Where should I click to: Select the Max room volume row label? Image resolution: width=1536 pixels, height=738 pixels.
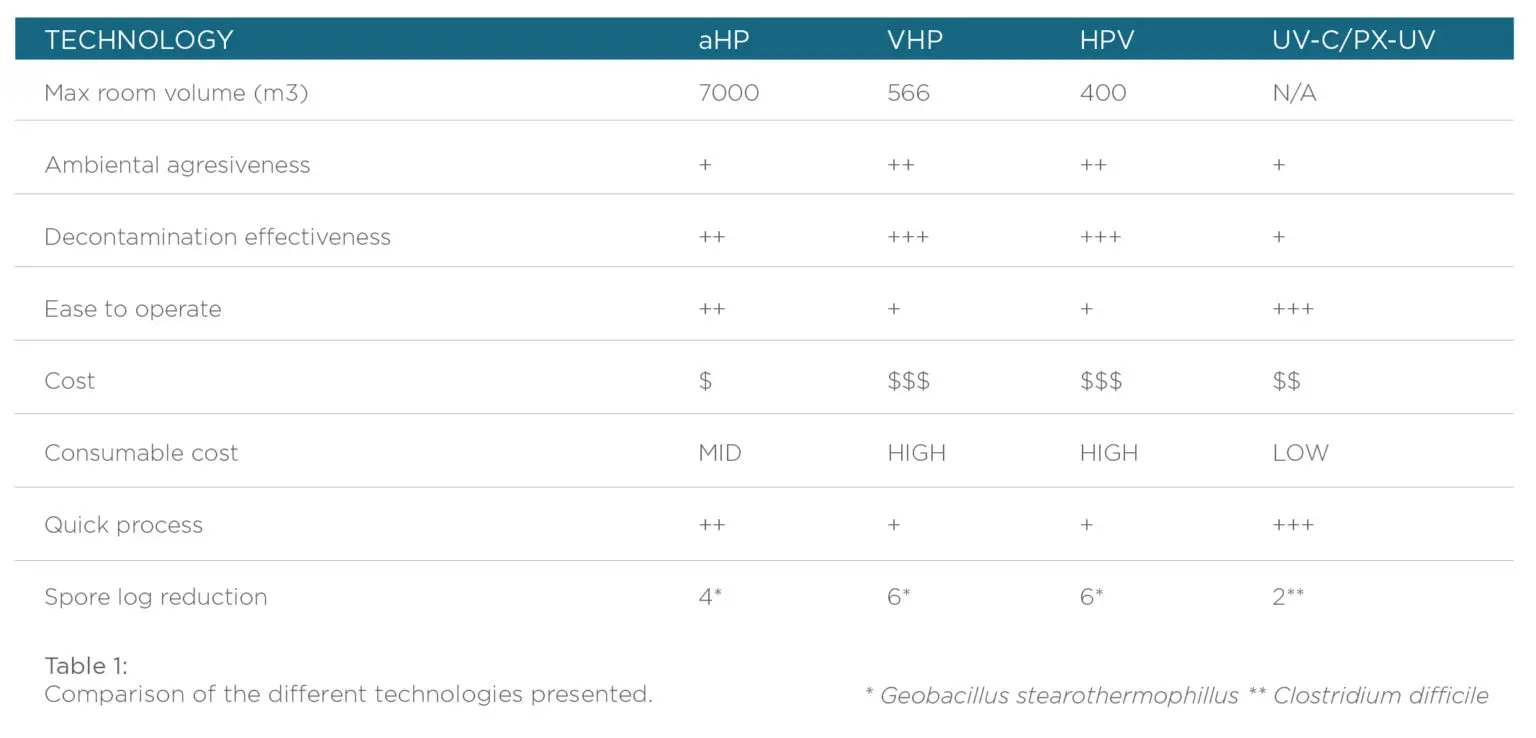(x=176, y=93)
